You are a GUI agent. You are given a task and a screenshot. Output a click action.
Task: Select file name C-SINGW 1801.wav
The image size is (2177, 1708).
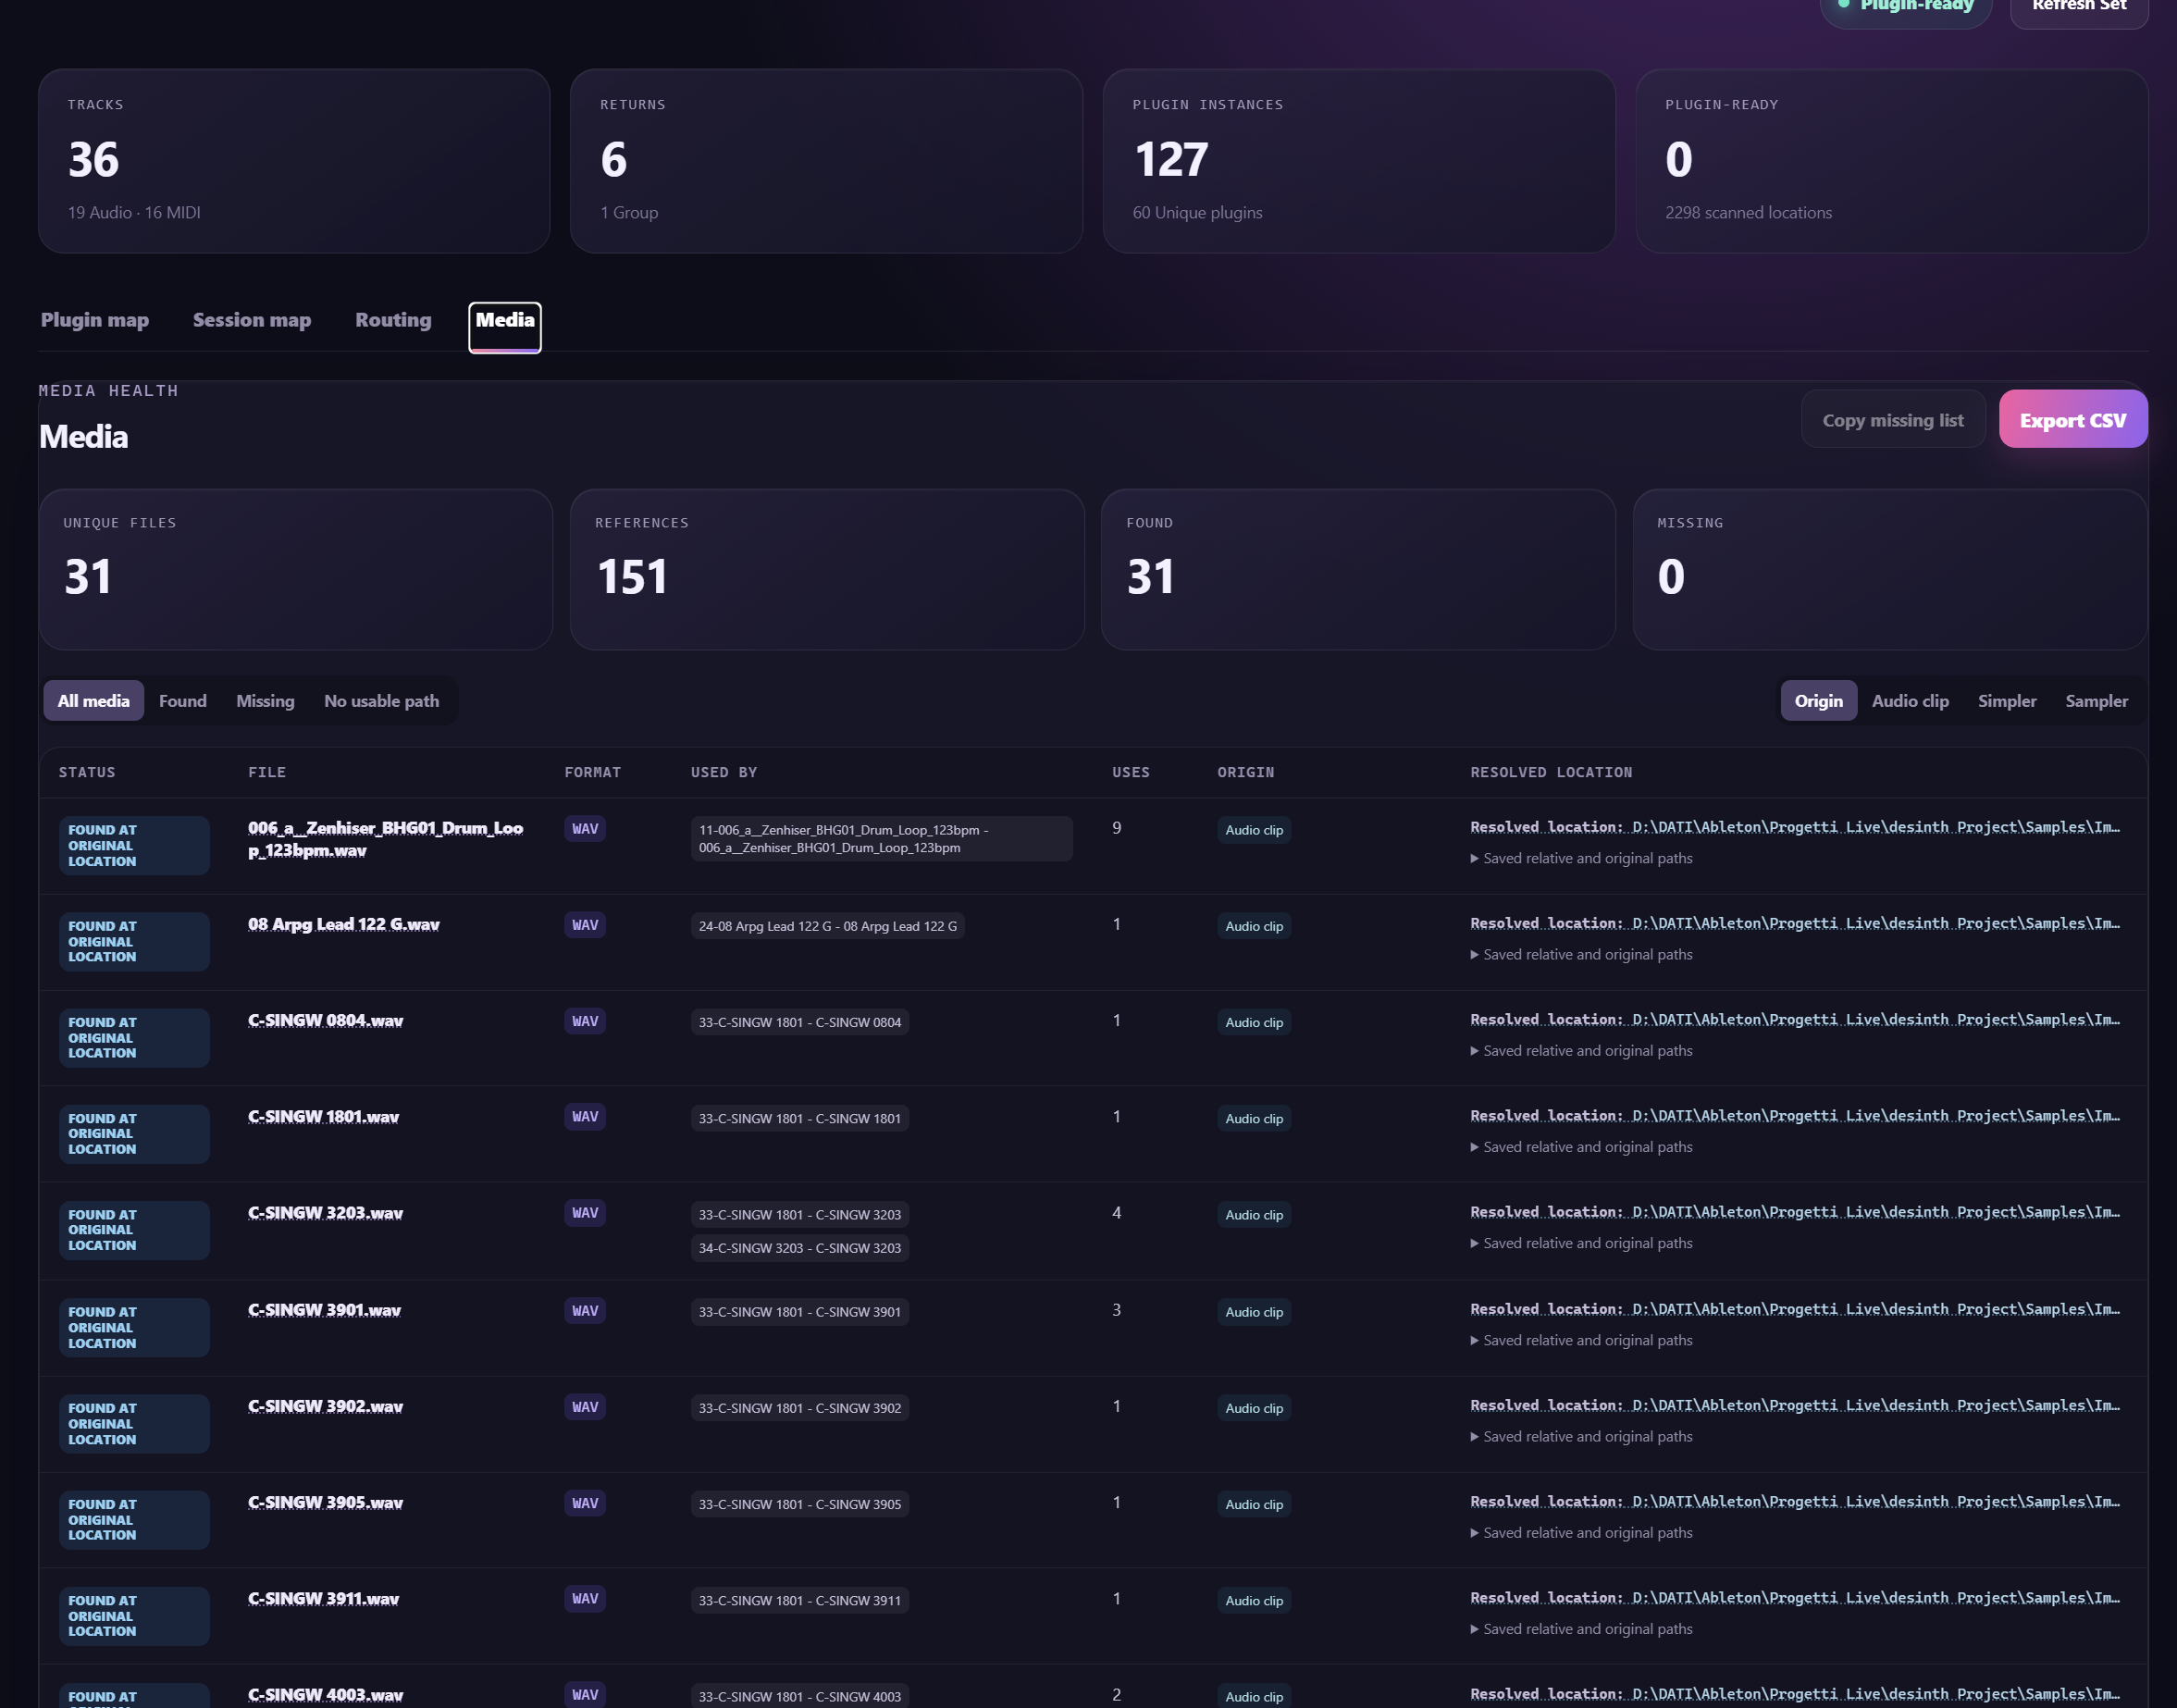pyautogui.click(x=324, y=1116)
